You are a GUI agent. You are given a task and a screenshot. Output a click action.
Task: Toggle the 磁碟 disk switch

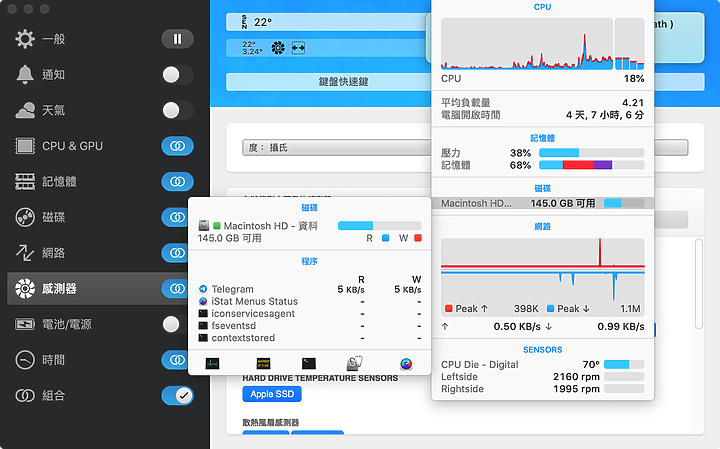[175, 217]
